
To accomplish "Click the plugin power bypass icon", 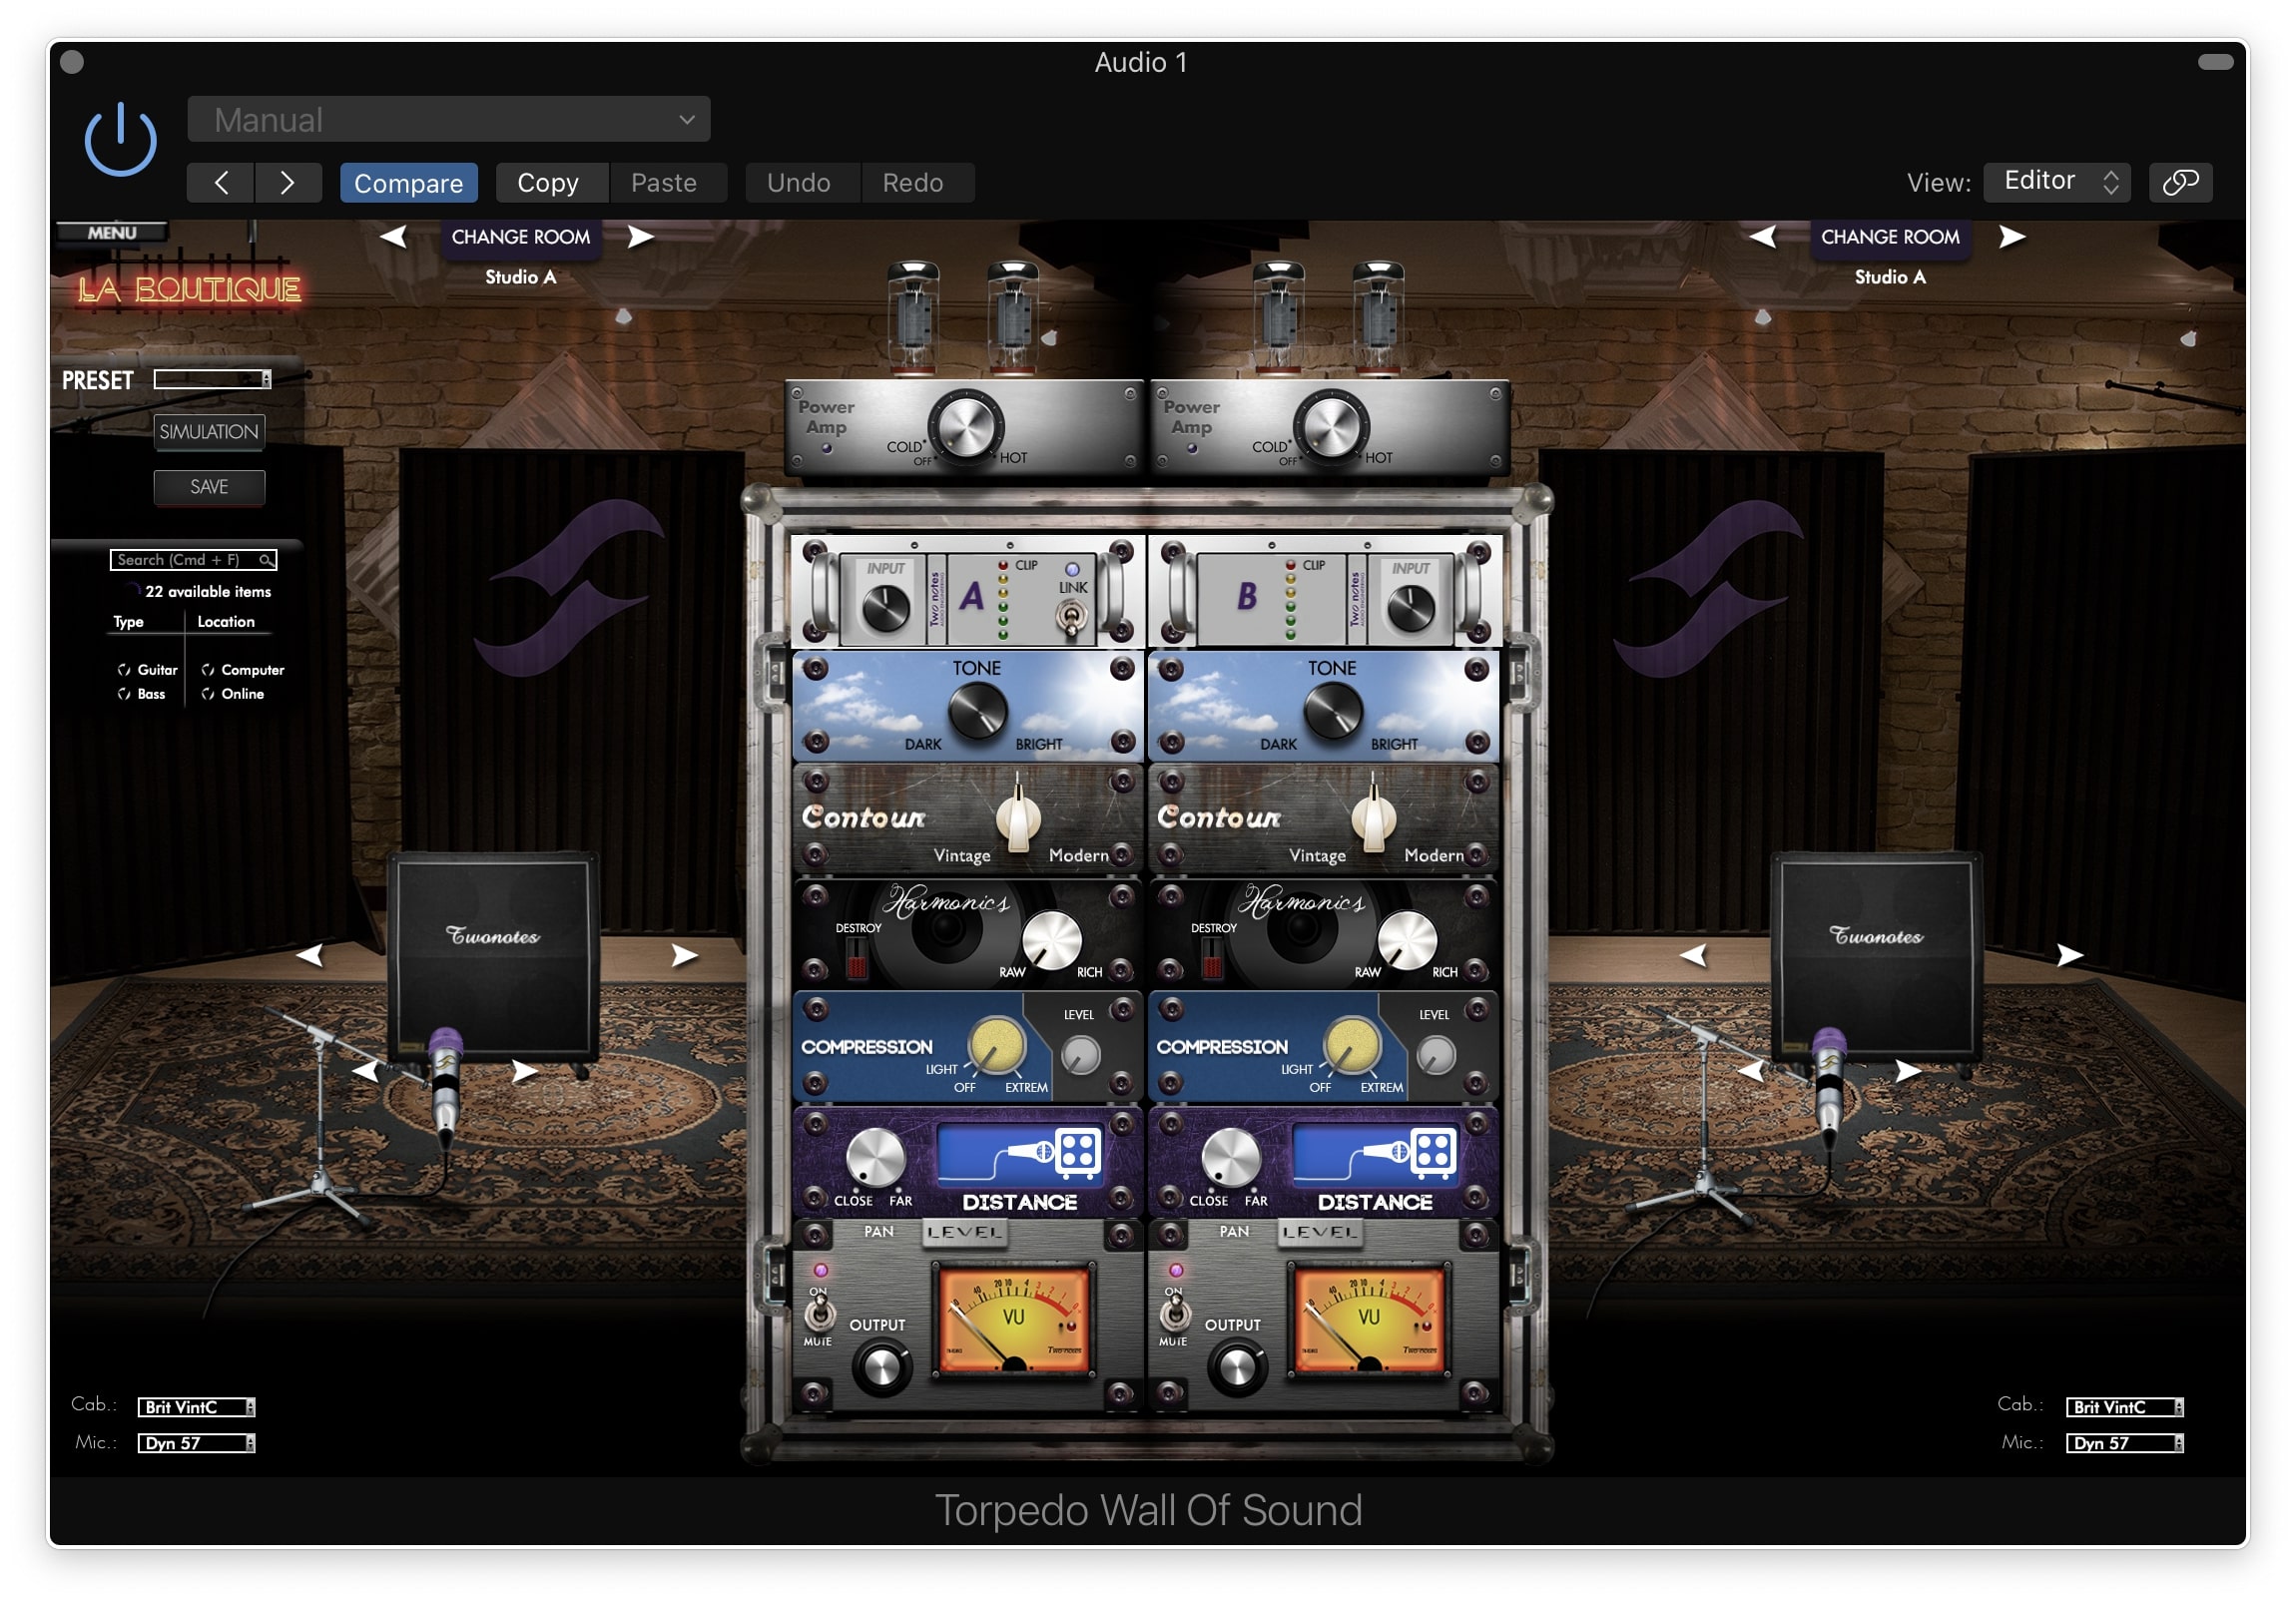I will pos(120,140).
